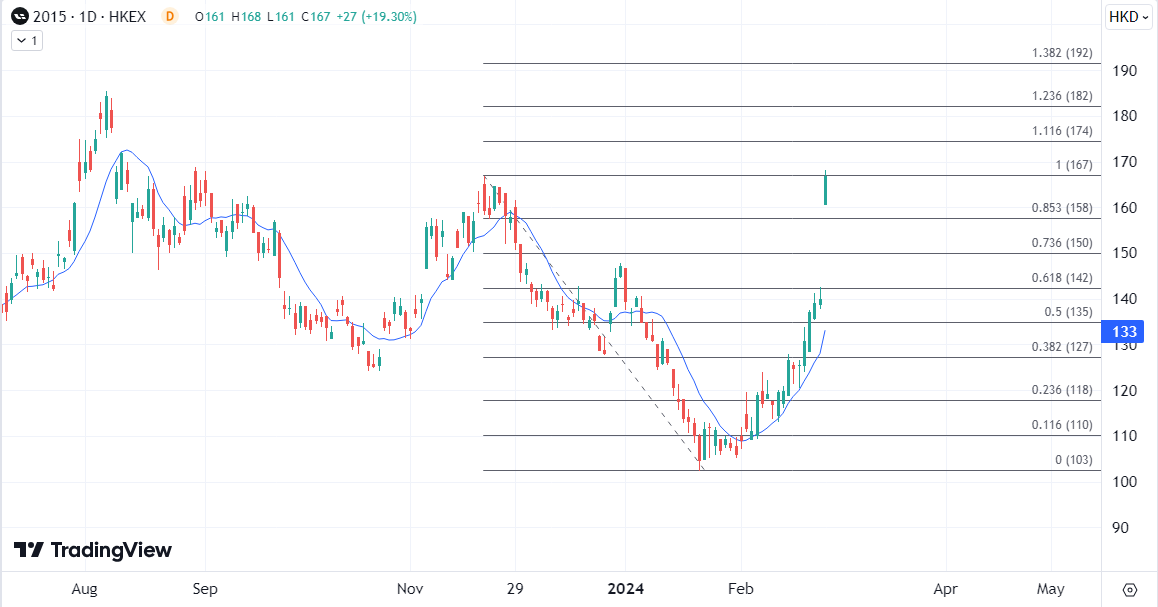1158x607 pixels.
Task: Click the 190 price scale value
Action: (1124, 71)
